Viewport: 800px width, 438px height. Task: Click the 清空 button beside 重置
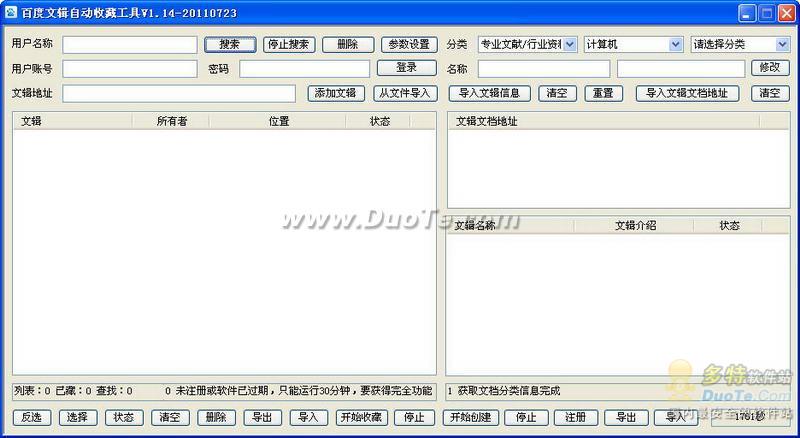pos(557,93)
